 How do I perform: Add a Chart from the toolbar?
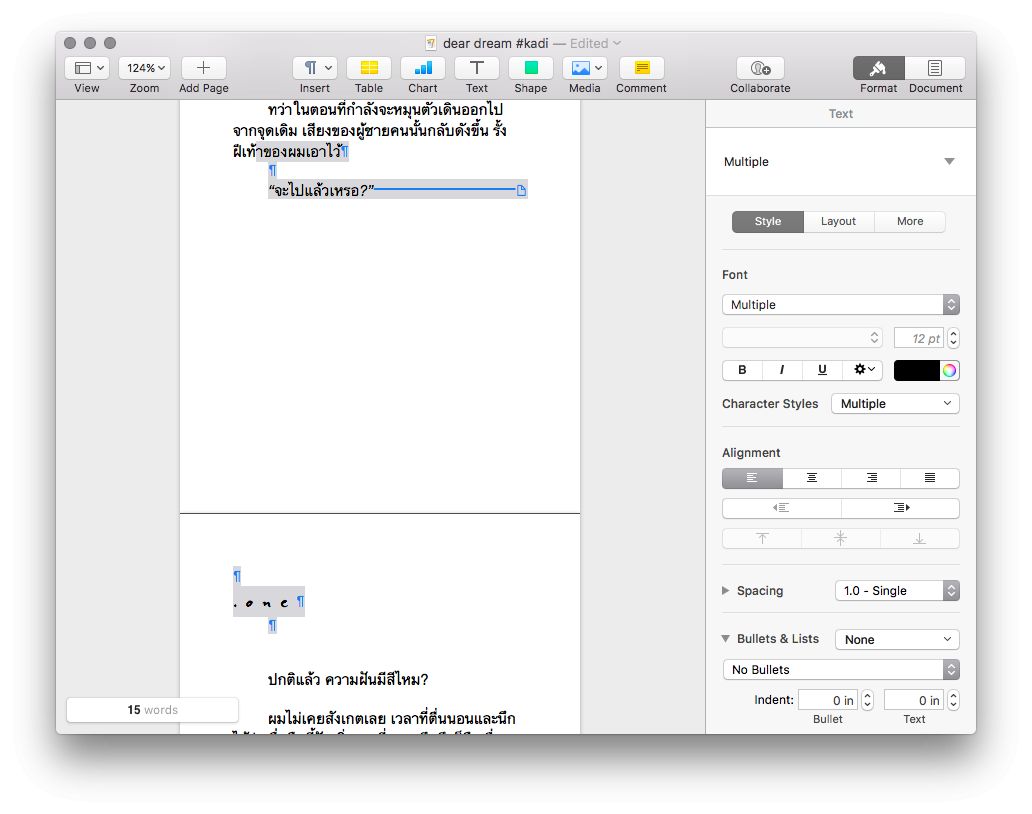[x=422, y=68]
